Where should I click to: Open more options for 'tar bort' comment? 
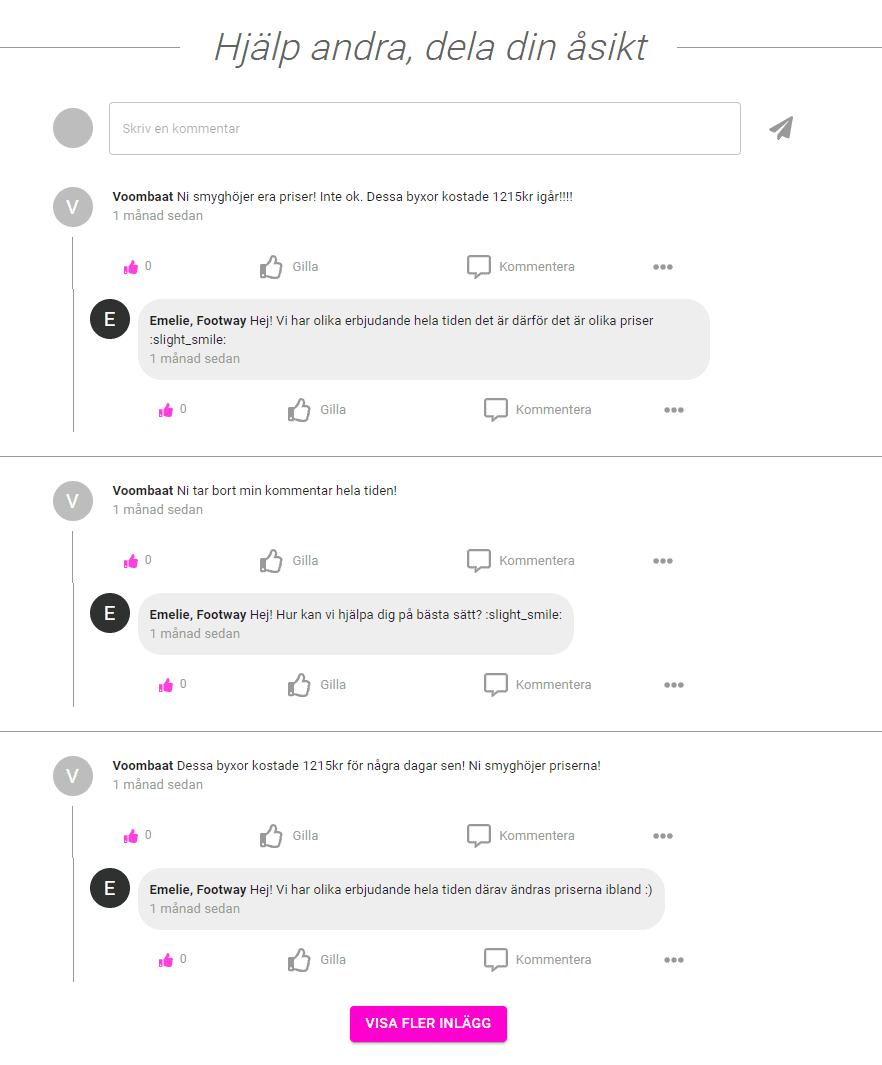pos(662,561)
